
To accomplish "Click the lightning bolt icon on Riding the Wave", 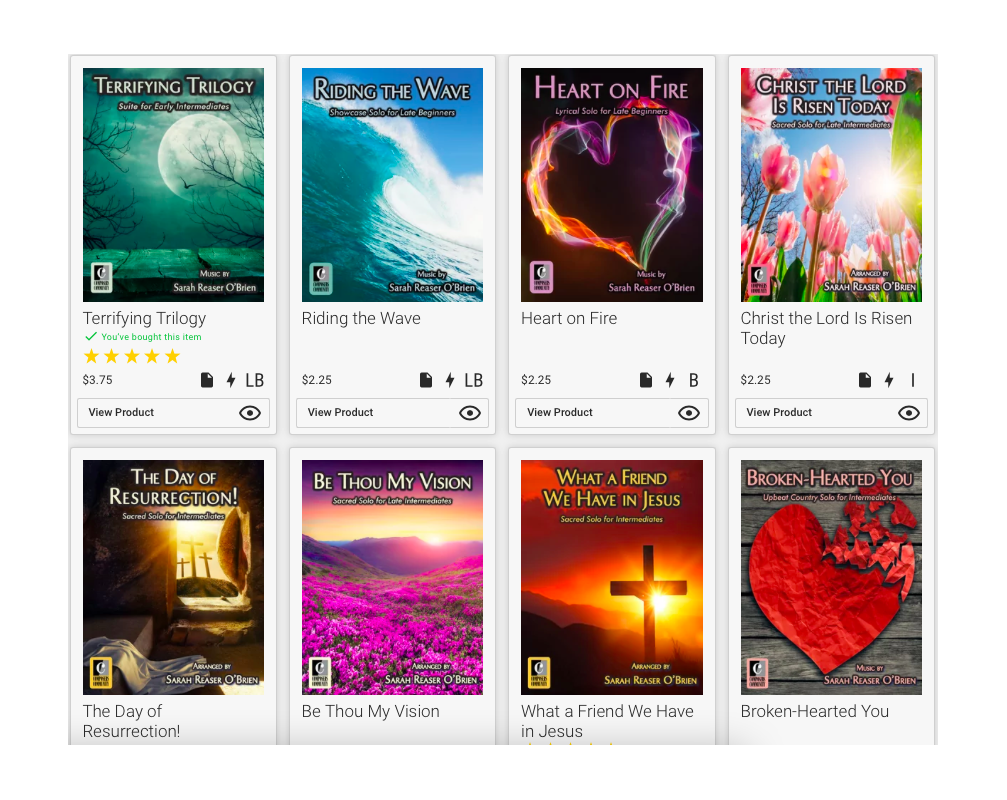I will tap(450, 380).
